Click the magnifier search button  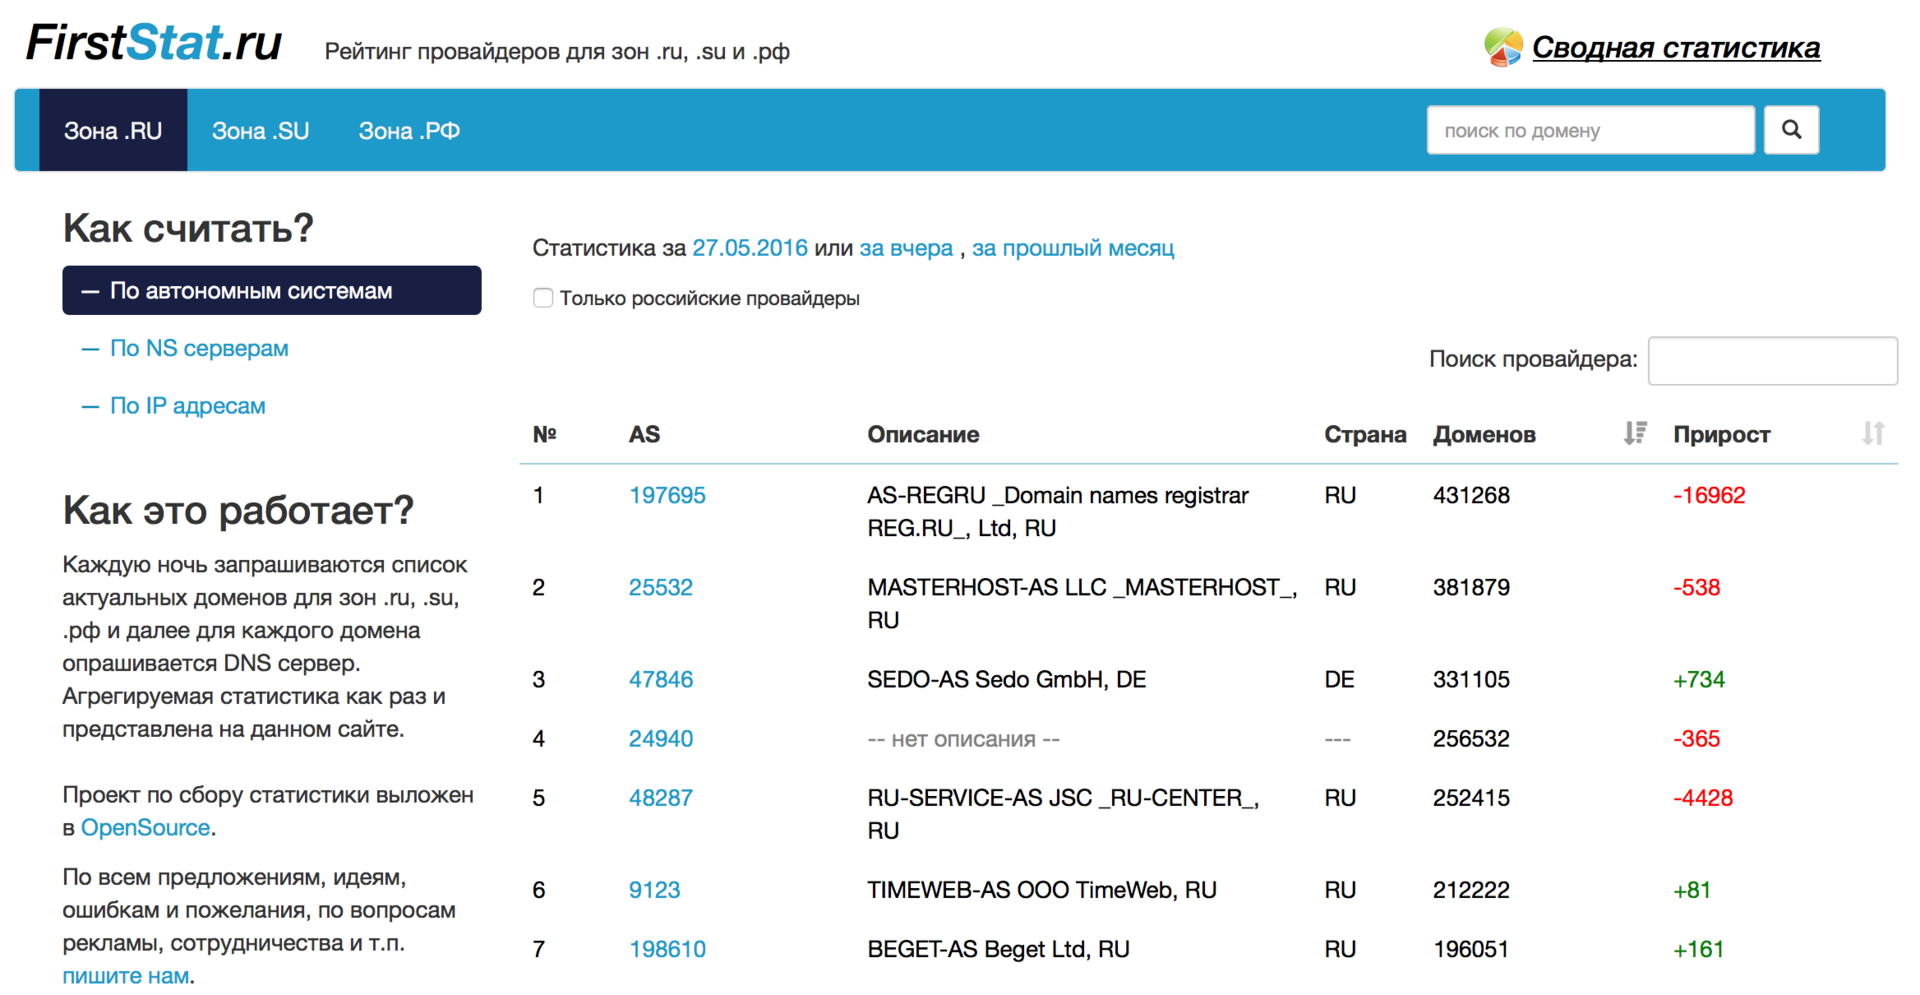[1791, 130]
